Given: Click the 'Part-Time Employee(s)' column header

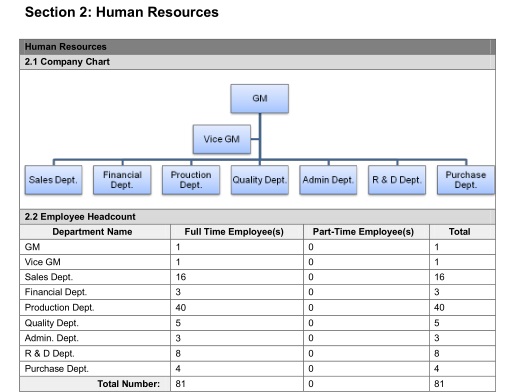Looking at the screenshot, I should pos(363,232).
